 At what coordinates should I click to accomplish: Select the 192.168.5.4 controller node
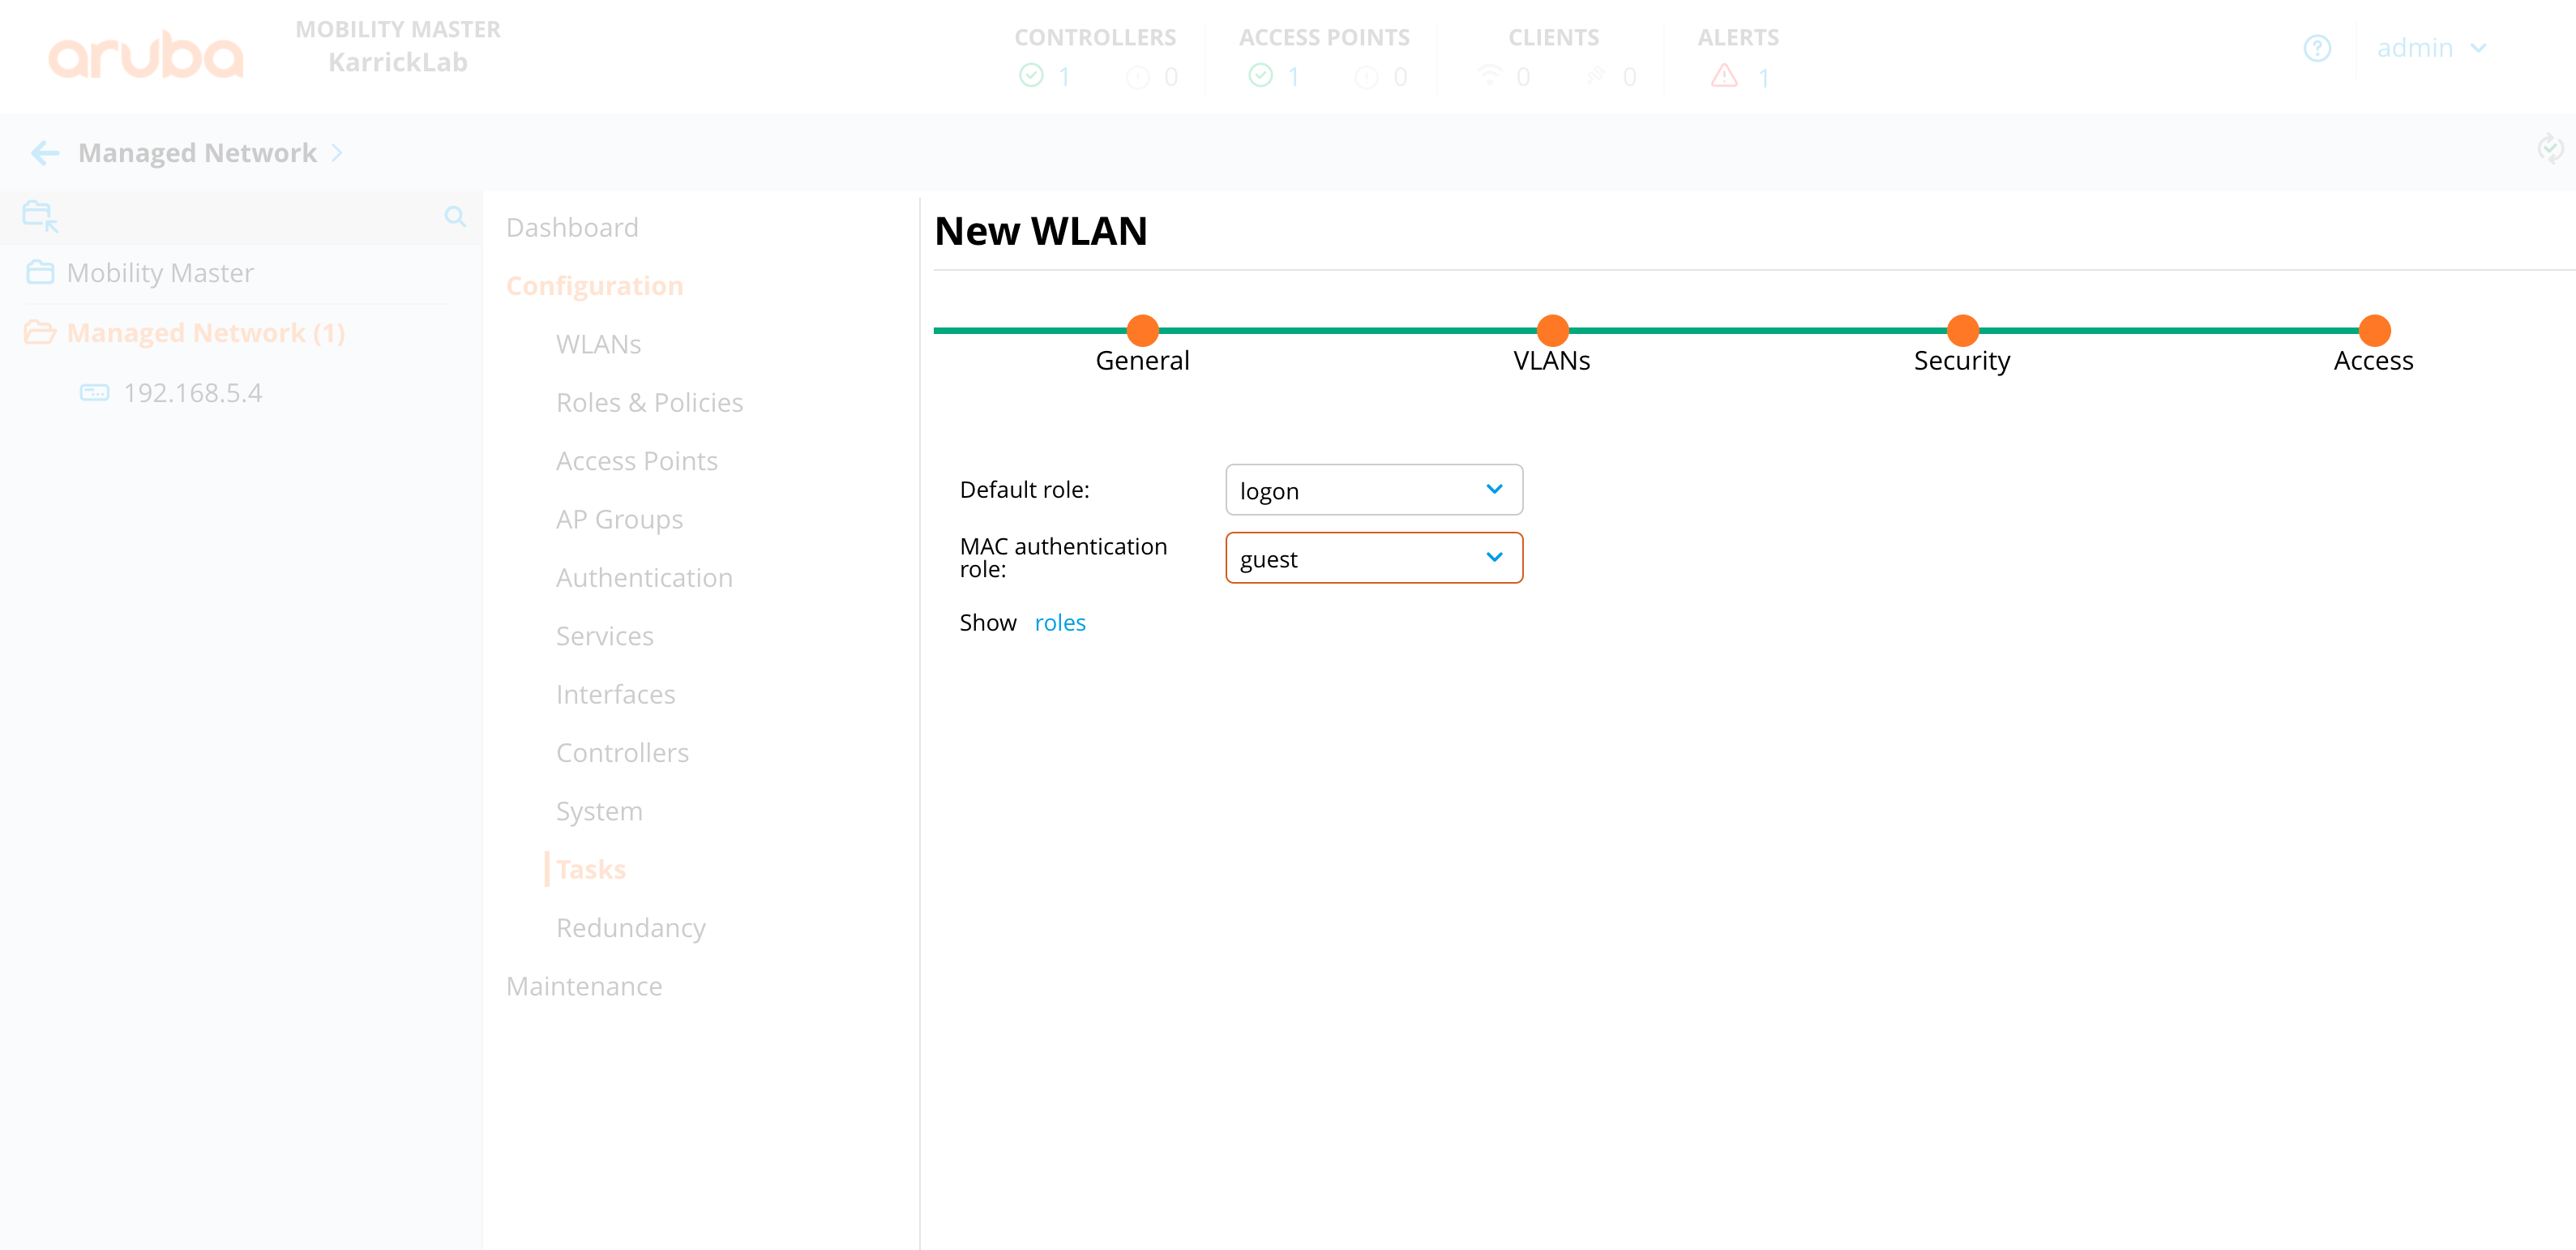point(192,393)
